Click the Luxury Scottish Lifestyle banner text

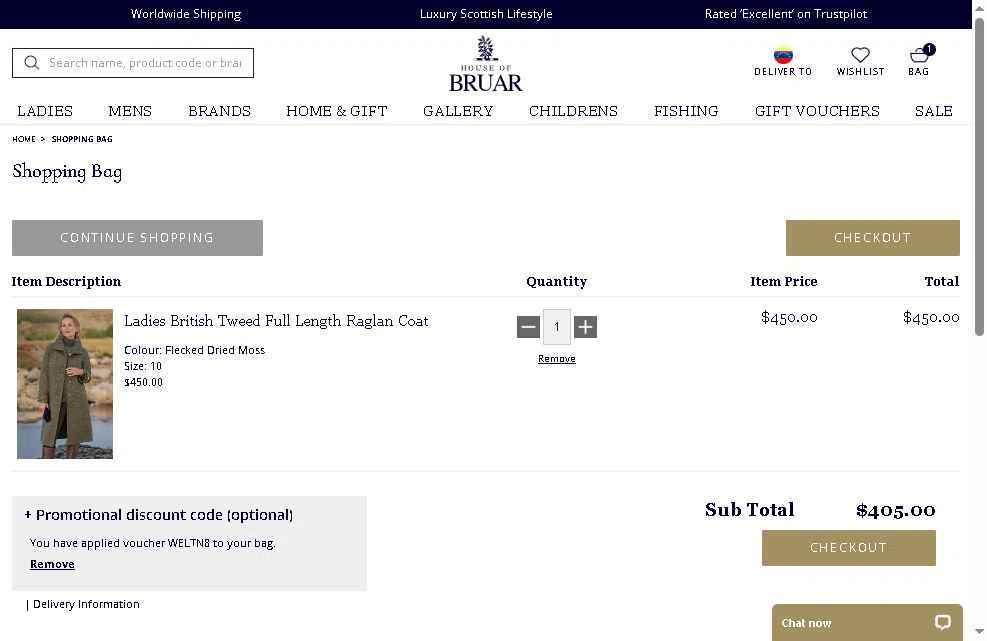pyautogui.click(x=486, y=14)
